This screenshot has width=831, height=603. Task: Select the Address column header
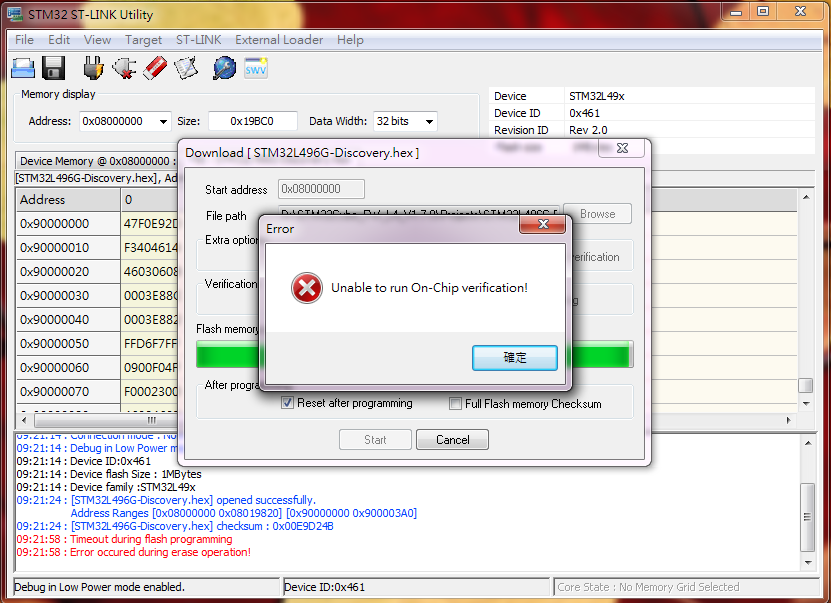[x=68, y=200]
